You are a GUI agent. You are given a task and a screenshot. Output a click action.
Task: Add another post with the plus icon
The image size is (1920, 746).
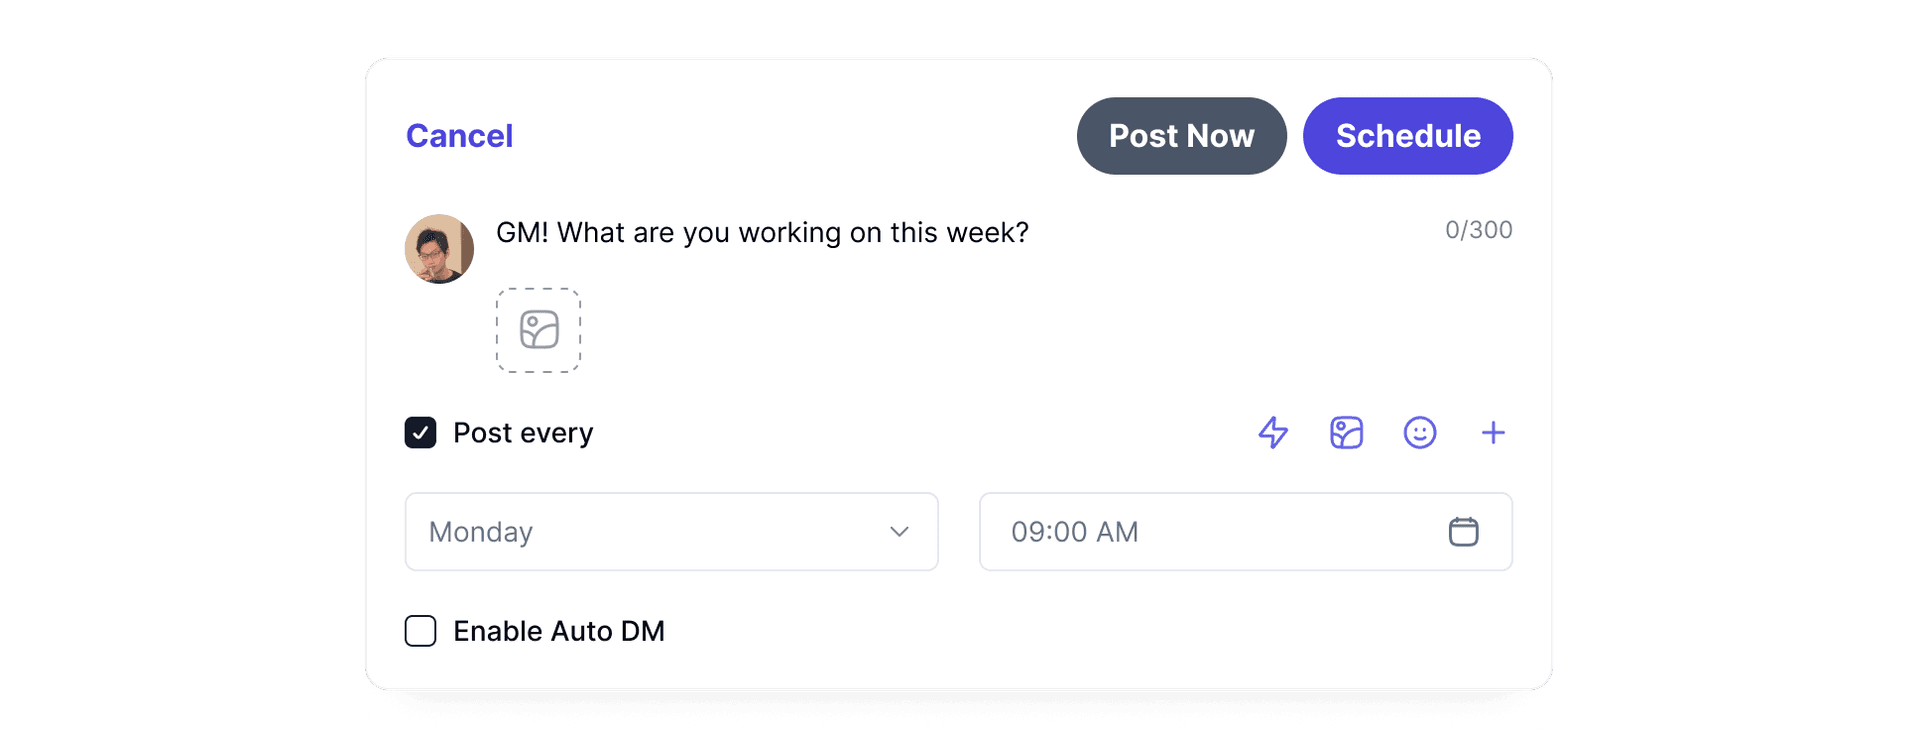pyautogui.click(x=1494, y=432)
